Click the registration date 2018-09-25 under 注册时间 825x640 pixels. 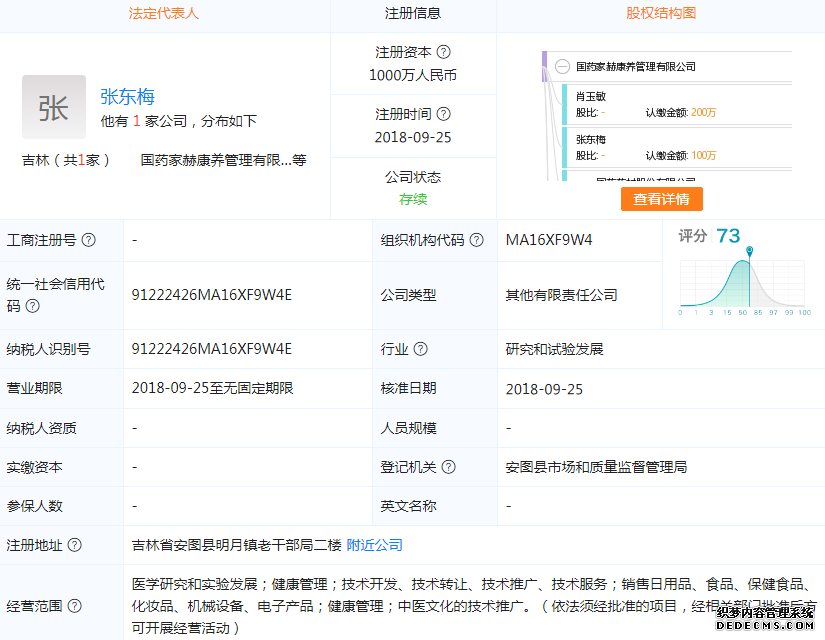413,137
